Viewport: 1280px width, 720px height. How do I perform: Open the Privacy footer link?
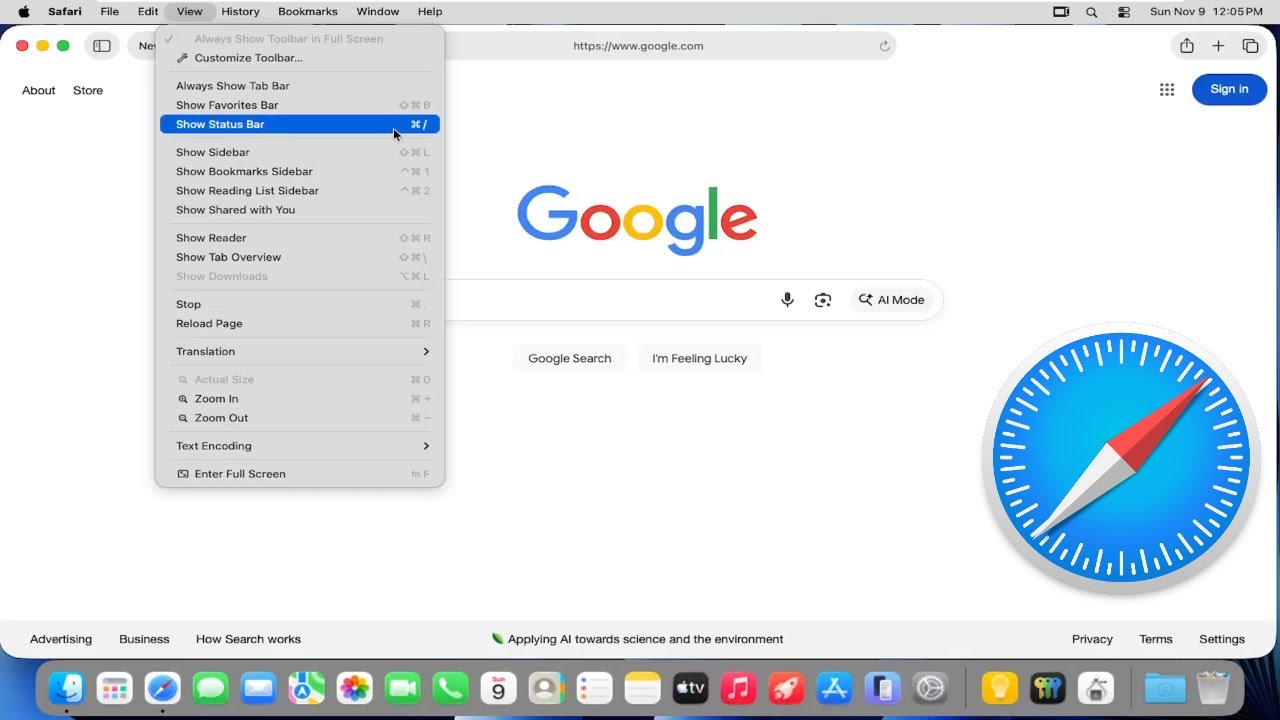pyautogui.click(x=1092, y=639)
